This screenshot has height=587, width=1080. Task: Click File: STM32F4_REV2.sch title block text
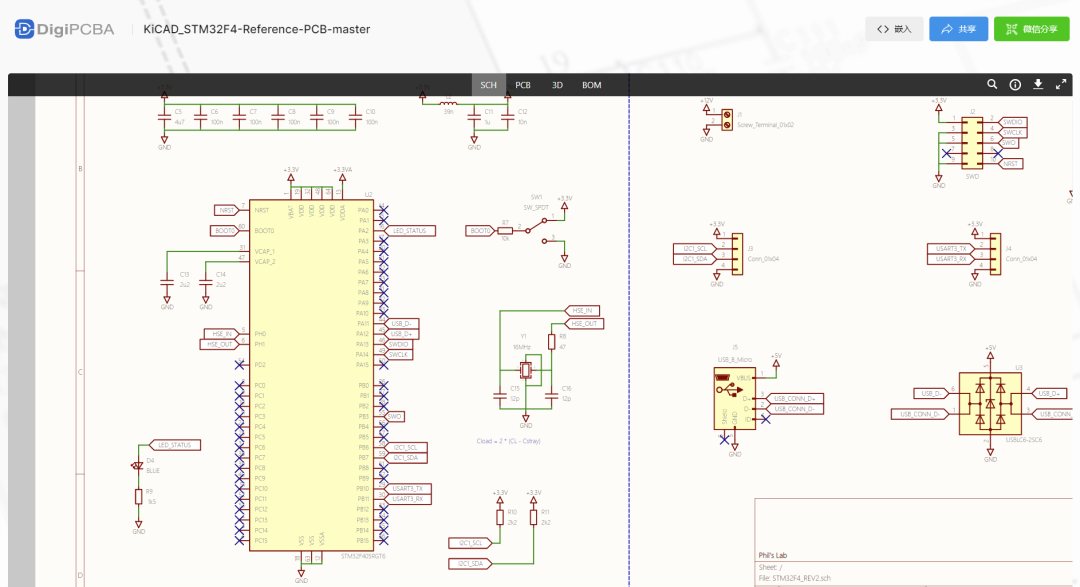[795, 579]
